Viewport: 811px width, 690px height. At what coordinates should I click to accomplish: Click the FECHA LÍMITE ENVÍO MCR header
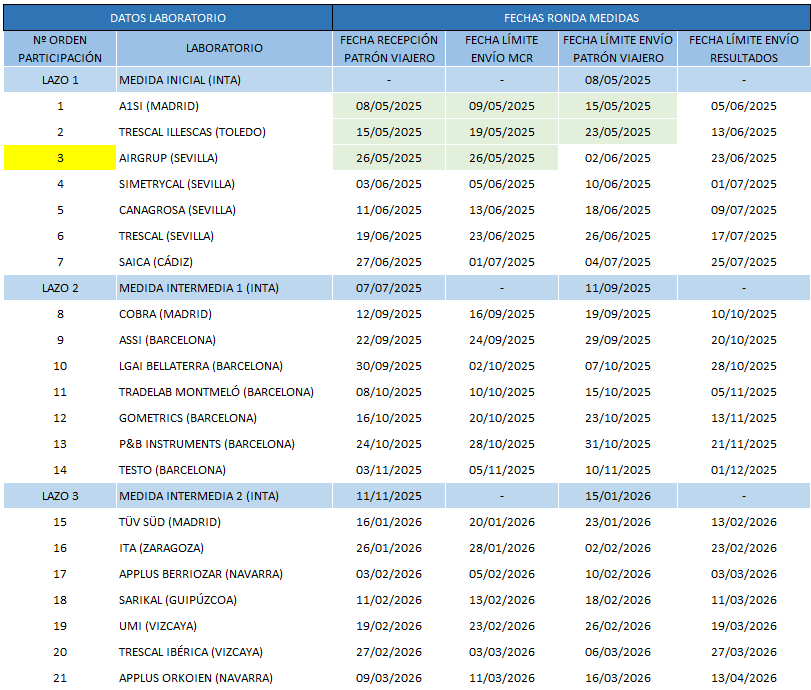[x=502, y=49]
